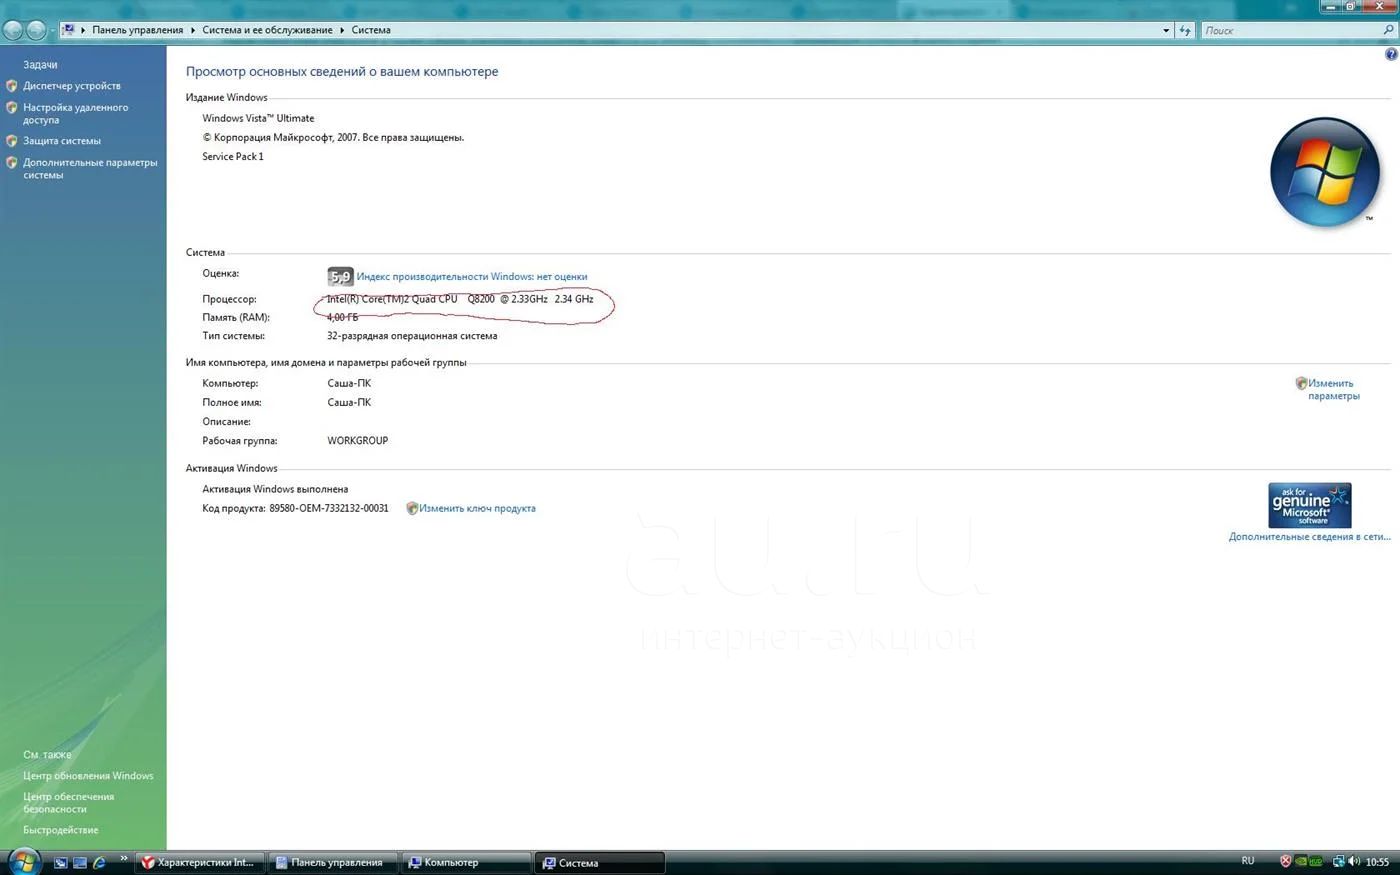Click 'Service Pack 1' text
1400x875 pixels.
click(x=233, y=156)
